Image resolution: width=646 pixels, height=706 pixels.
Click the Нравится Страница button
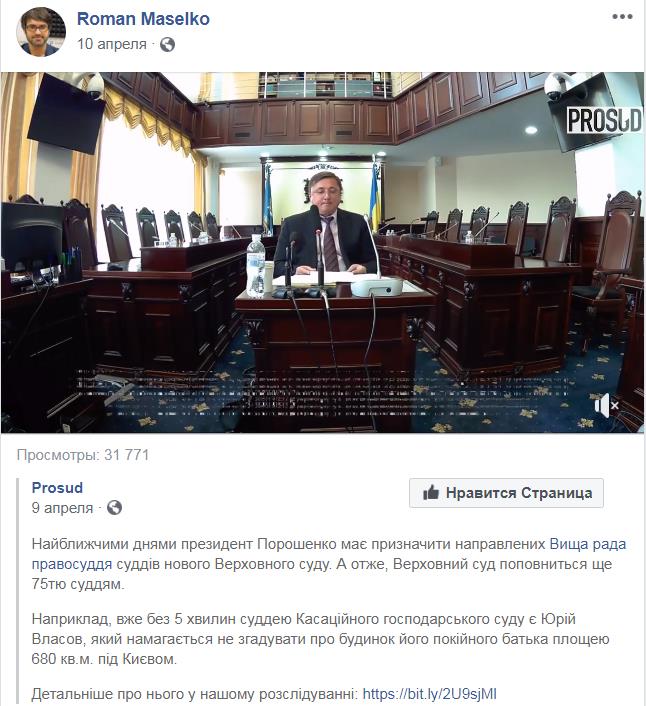506,493
